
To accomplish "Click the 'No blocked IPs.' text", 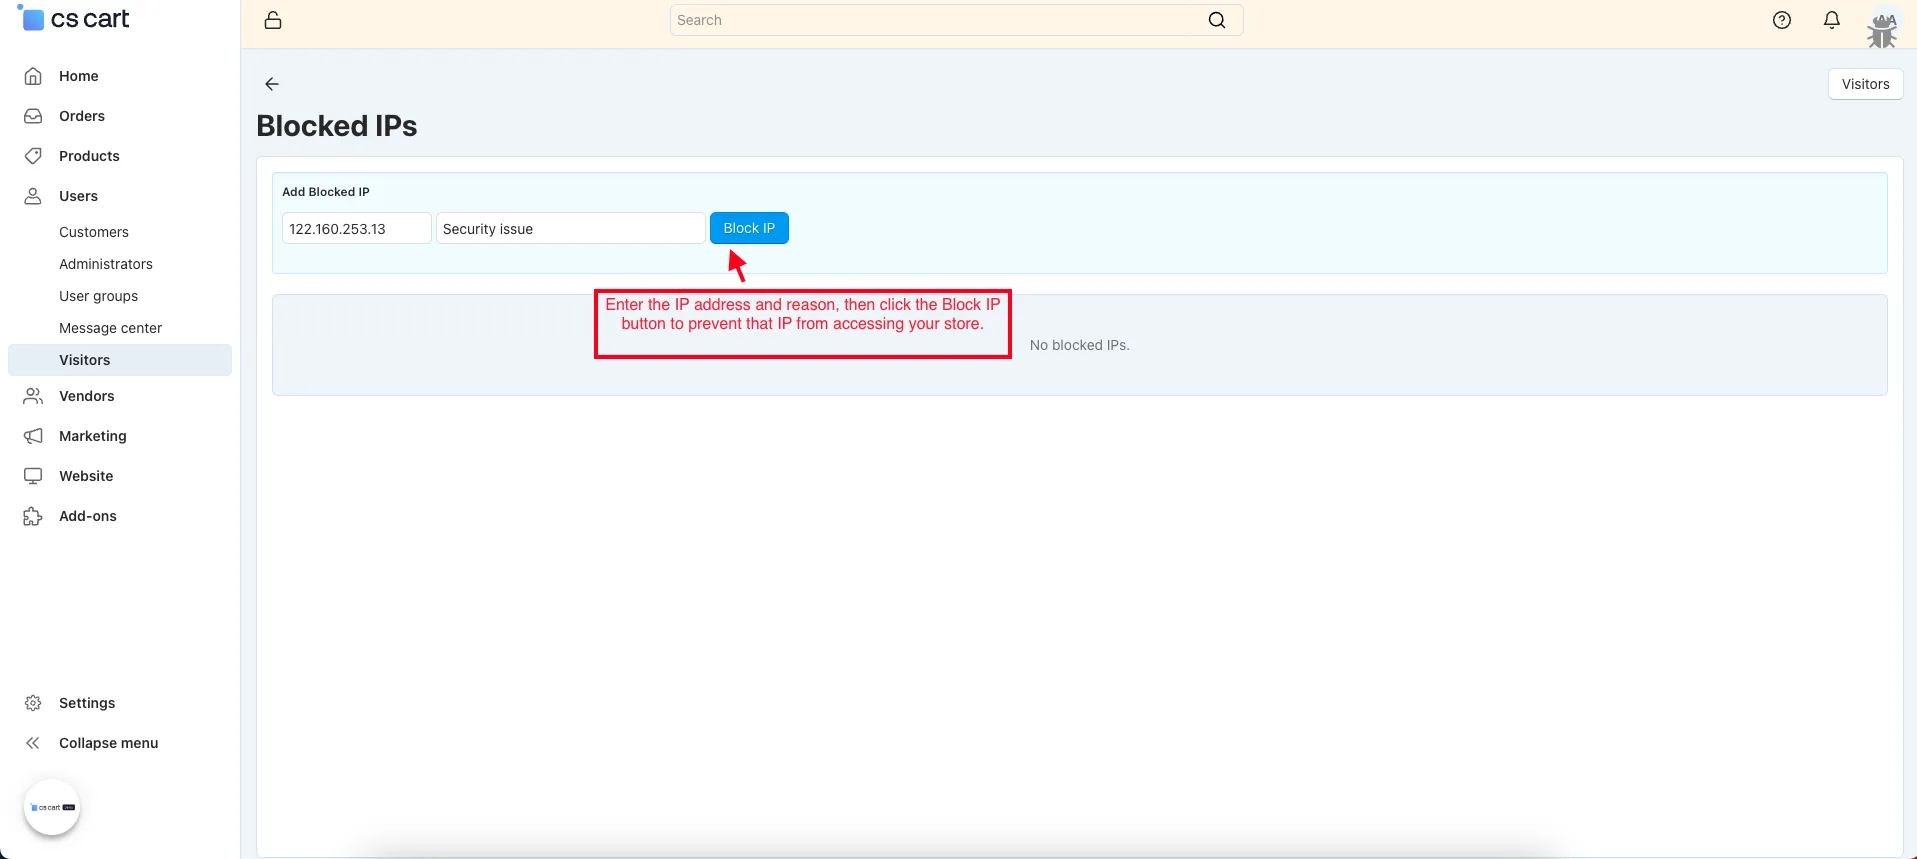I will [1080, 345].
